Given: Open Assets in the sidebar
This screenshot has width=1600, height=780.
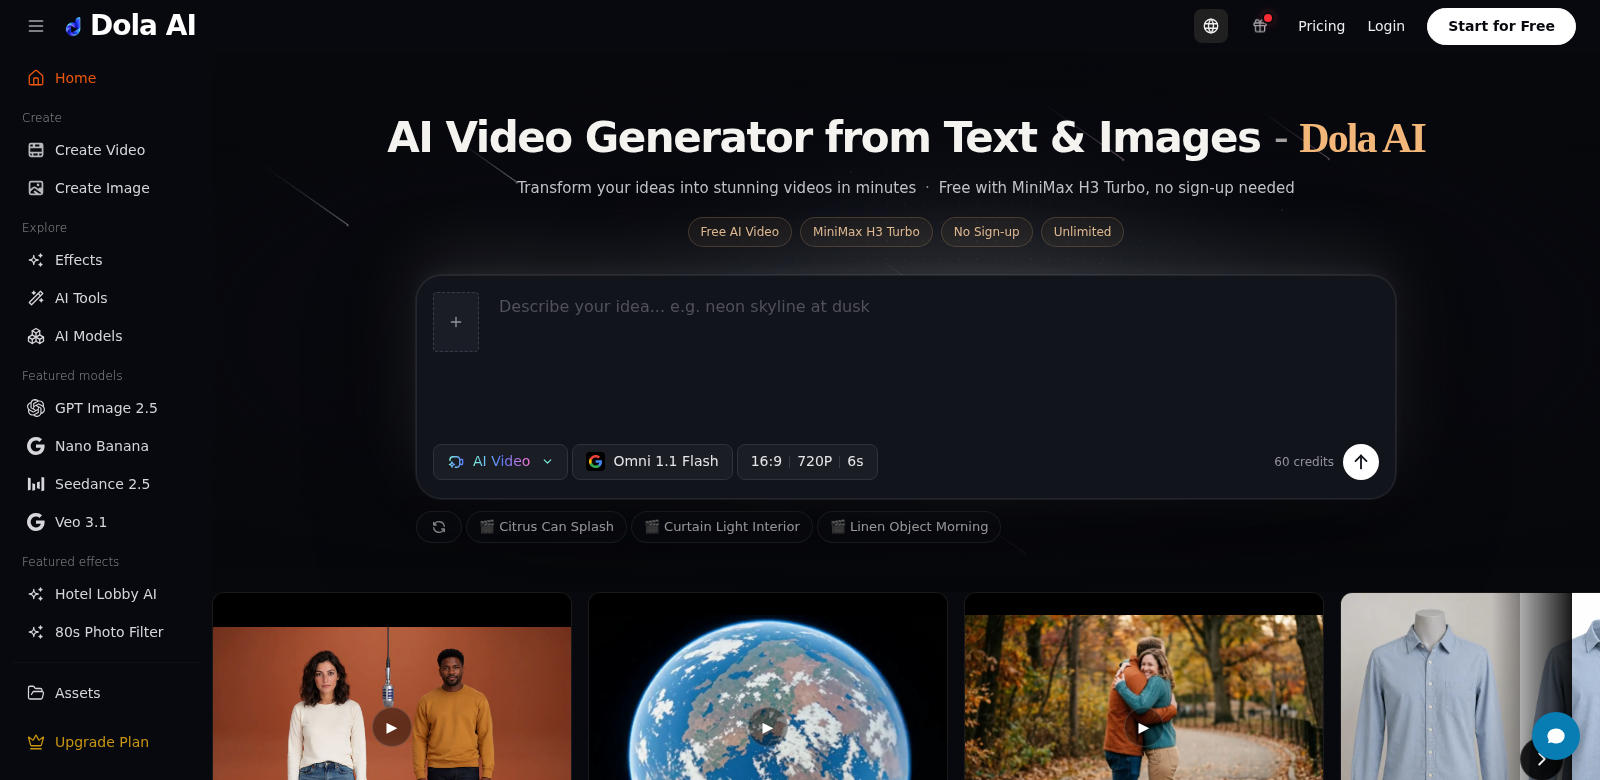Looking at the screenshot, I should (x=107, y=693).
